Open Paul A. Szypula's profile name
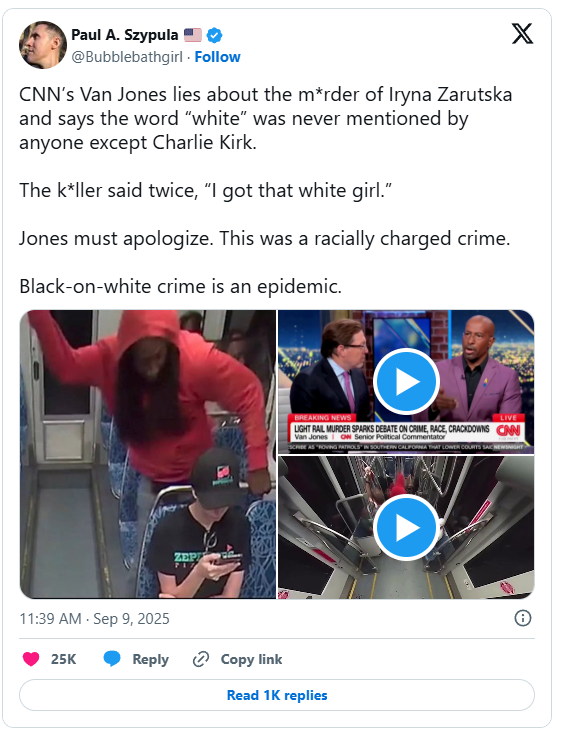This screenshot has width=564, height=736. click(124, 35)
